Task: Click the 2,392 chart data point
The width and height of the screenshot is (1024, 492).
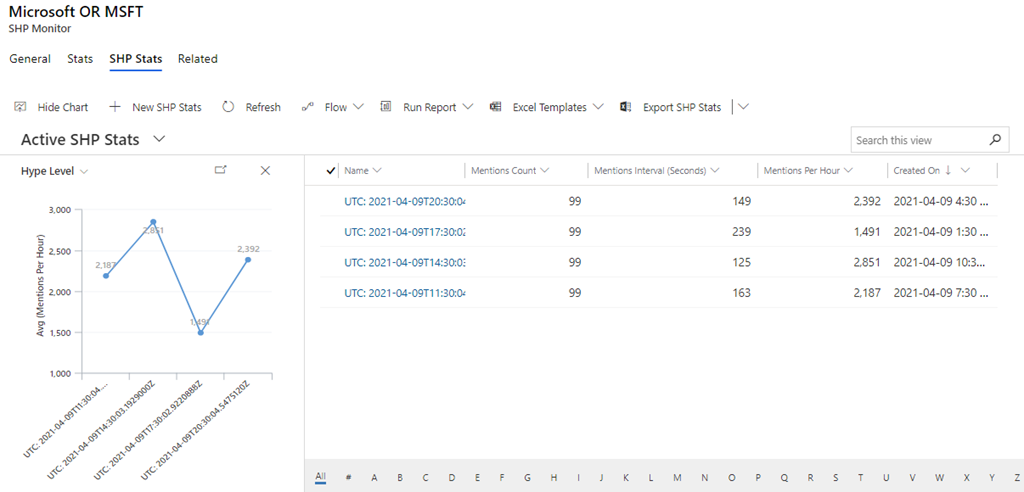Action: coord(248,259)
